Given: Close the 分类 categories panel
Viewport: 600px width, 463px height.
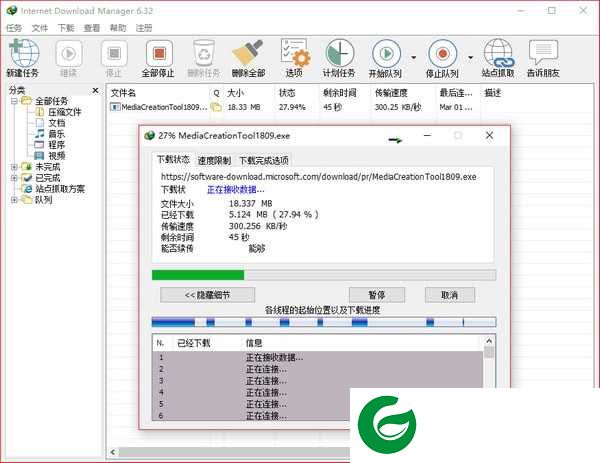Looking at the screenshot, I should tap(96, 90).
